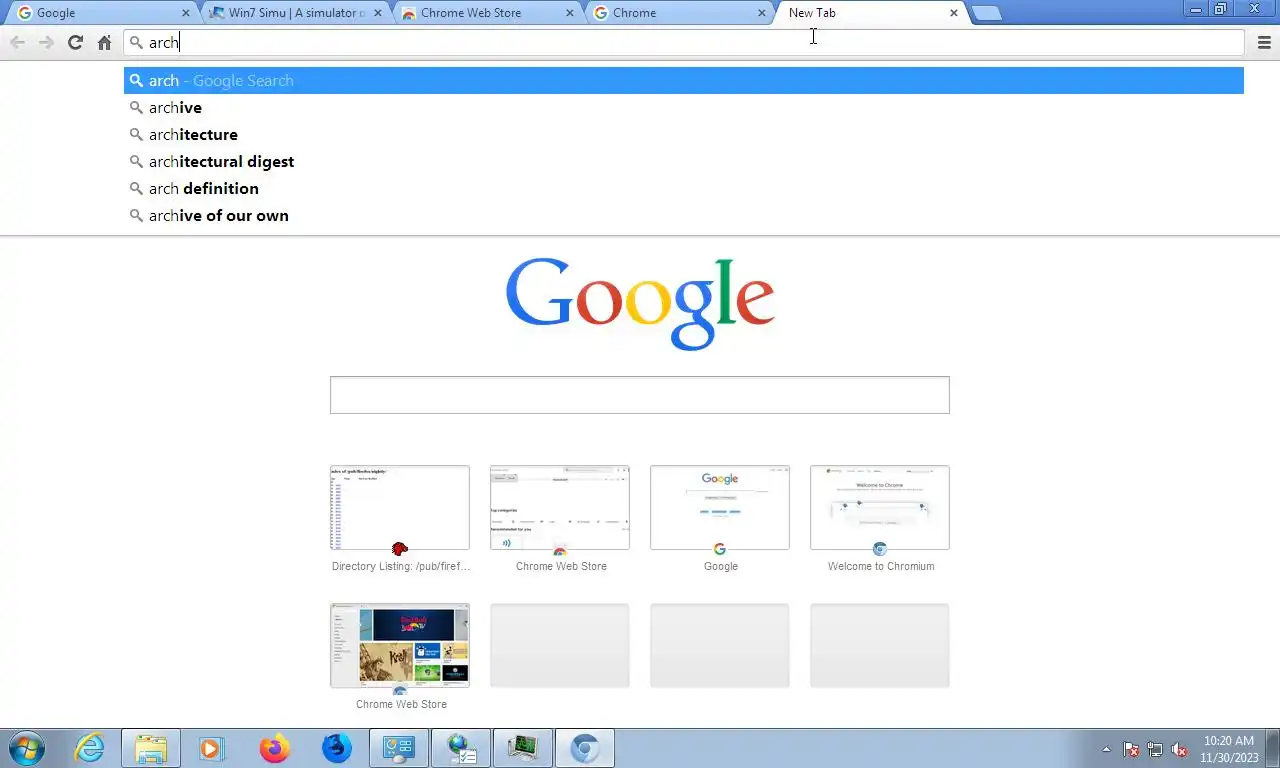The width and height of the screenshot is (1280, 768).
Task: Open the Directory Listing thumbnail
Action: pyautogui.click(x=400, y=508)
